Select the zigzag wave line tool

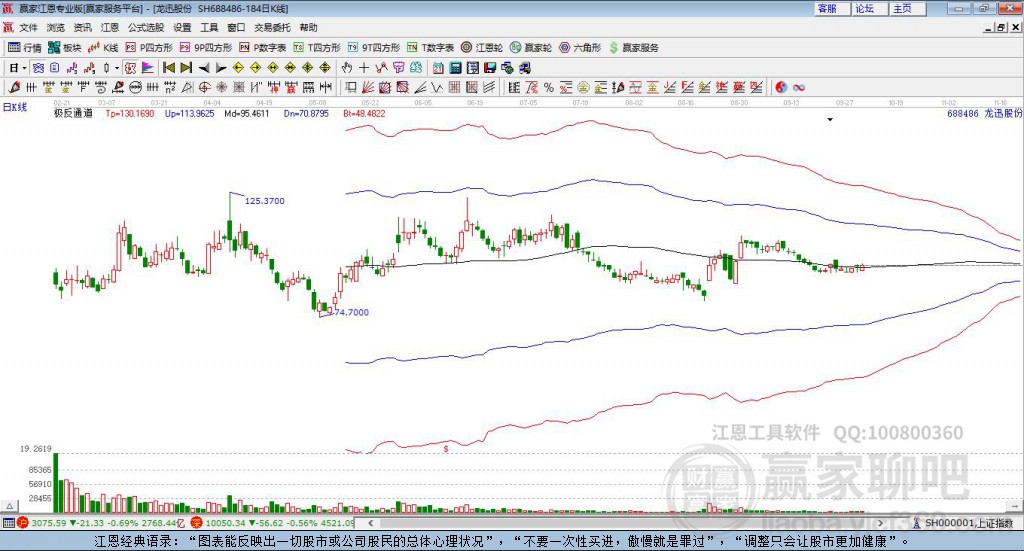[x=436, y=87]
